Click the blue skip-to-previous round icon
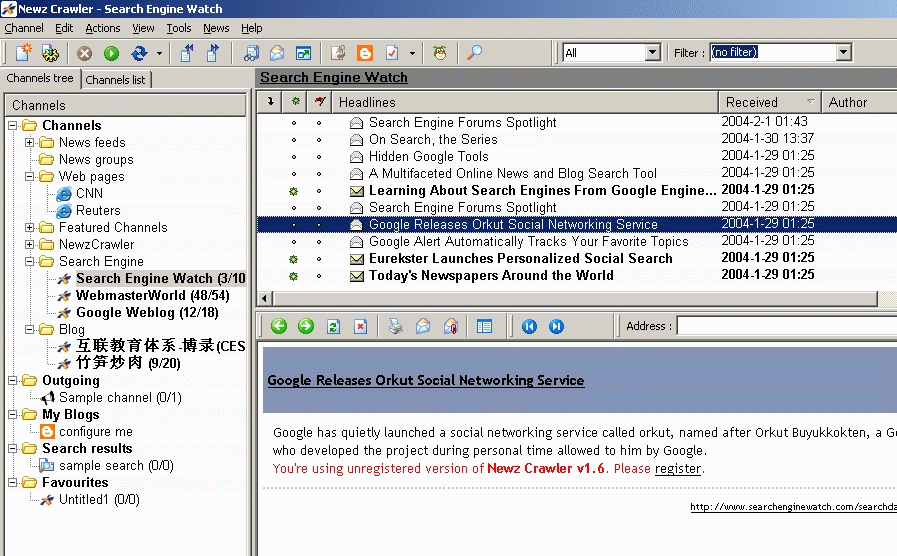Screen dimensions: 897x556 click(x=529, y=326)
